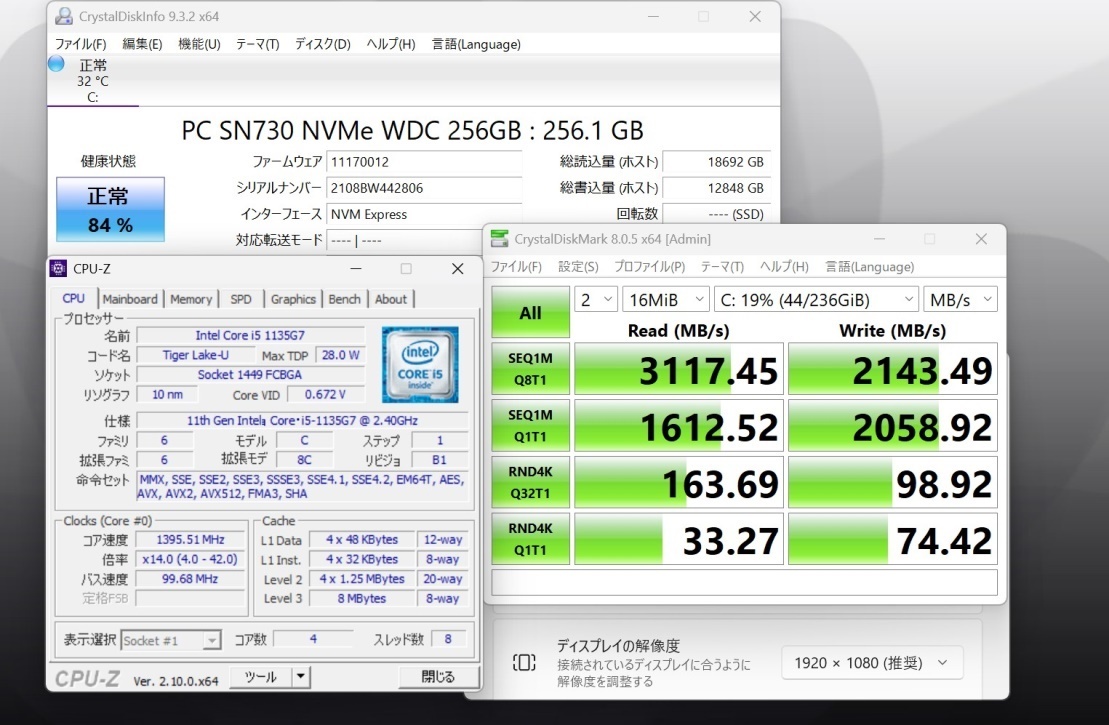Image resolution: width=1109 pixels, height=725 pixels.
Task: Open the test count dropdown showing 2
Action: (596, 300)
